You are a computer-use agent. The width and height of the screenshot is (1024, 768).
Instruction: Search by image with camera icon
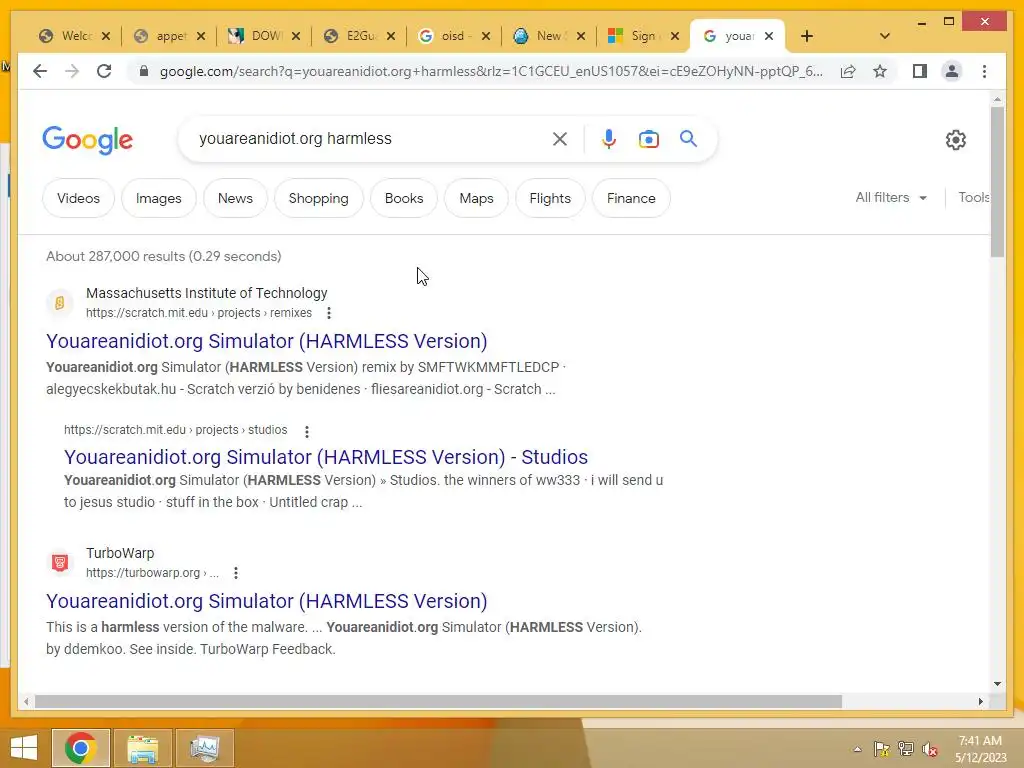[x=648, y=138]
